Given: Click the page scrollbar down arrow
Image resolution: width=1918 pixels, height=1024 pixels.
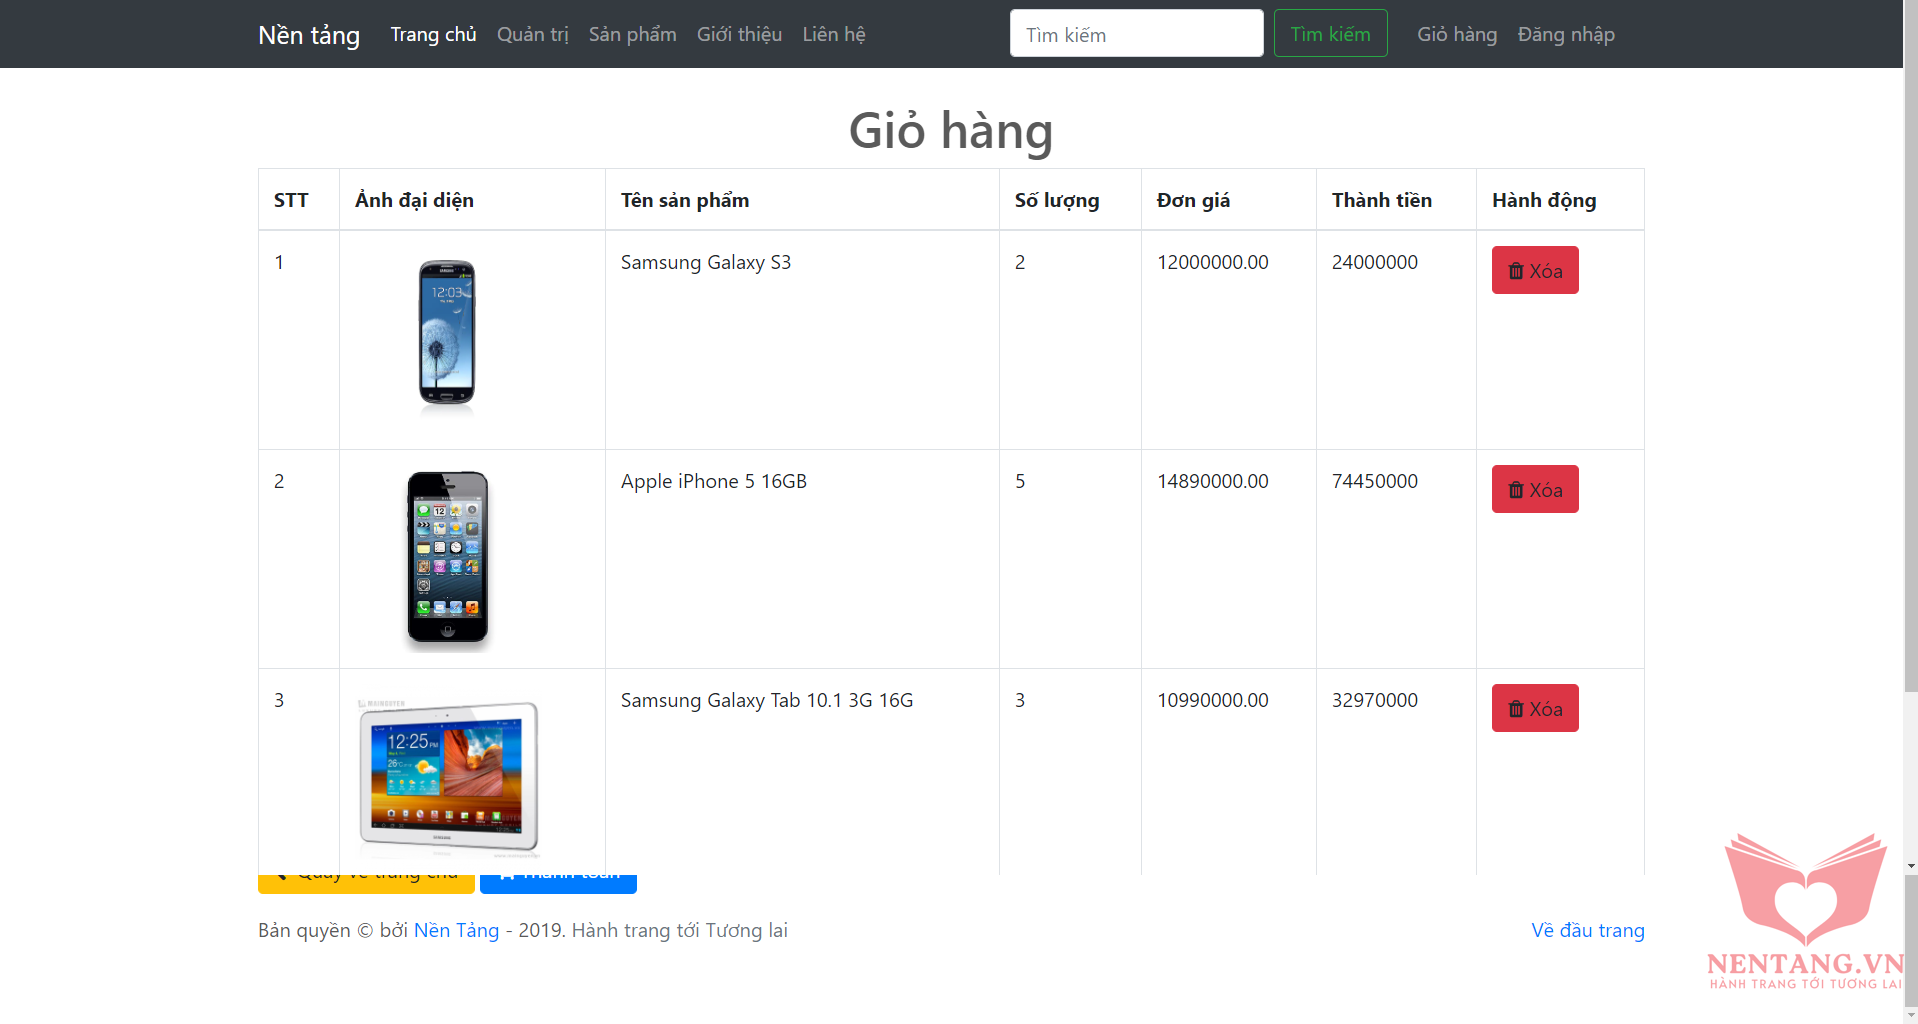Looking at the screenshot, I should tap(1911, 866).
